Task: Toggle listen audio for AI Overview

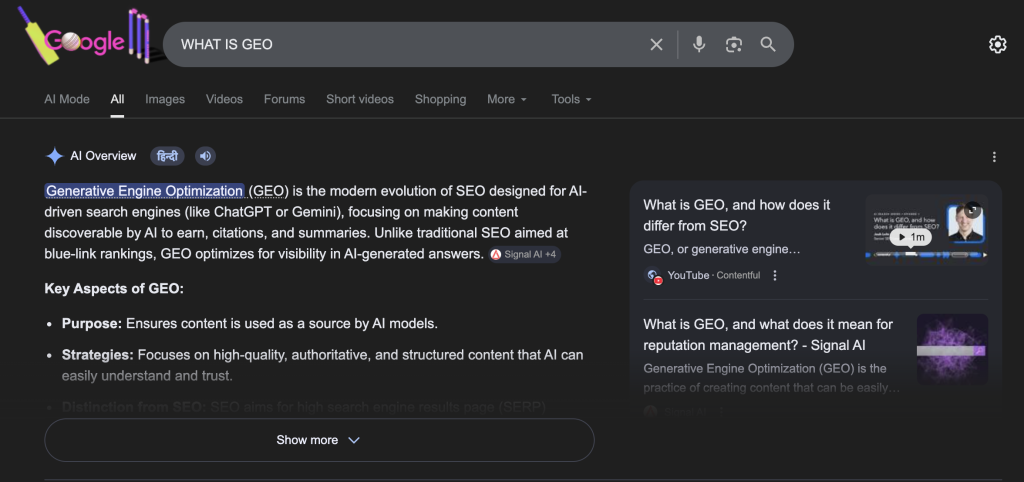Action: [205, 156]
